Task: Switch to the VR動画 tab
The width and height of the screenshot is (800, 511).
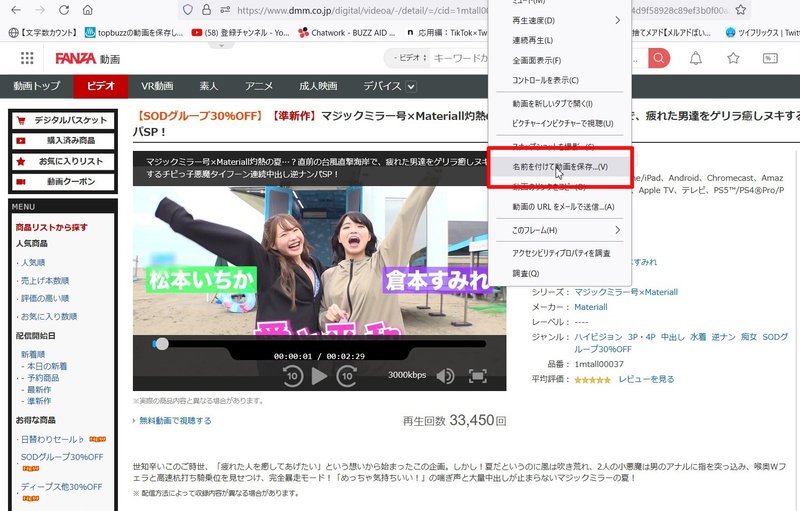Action: click(x=157, y=86)
